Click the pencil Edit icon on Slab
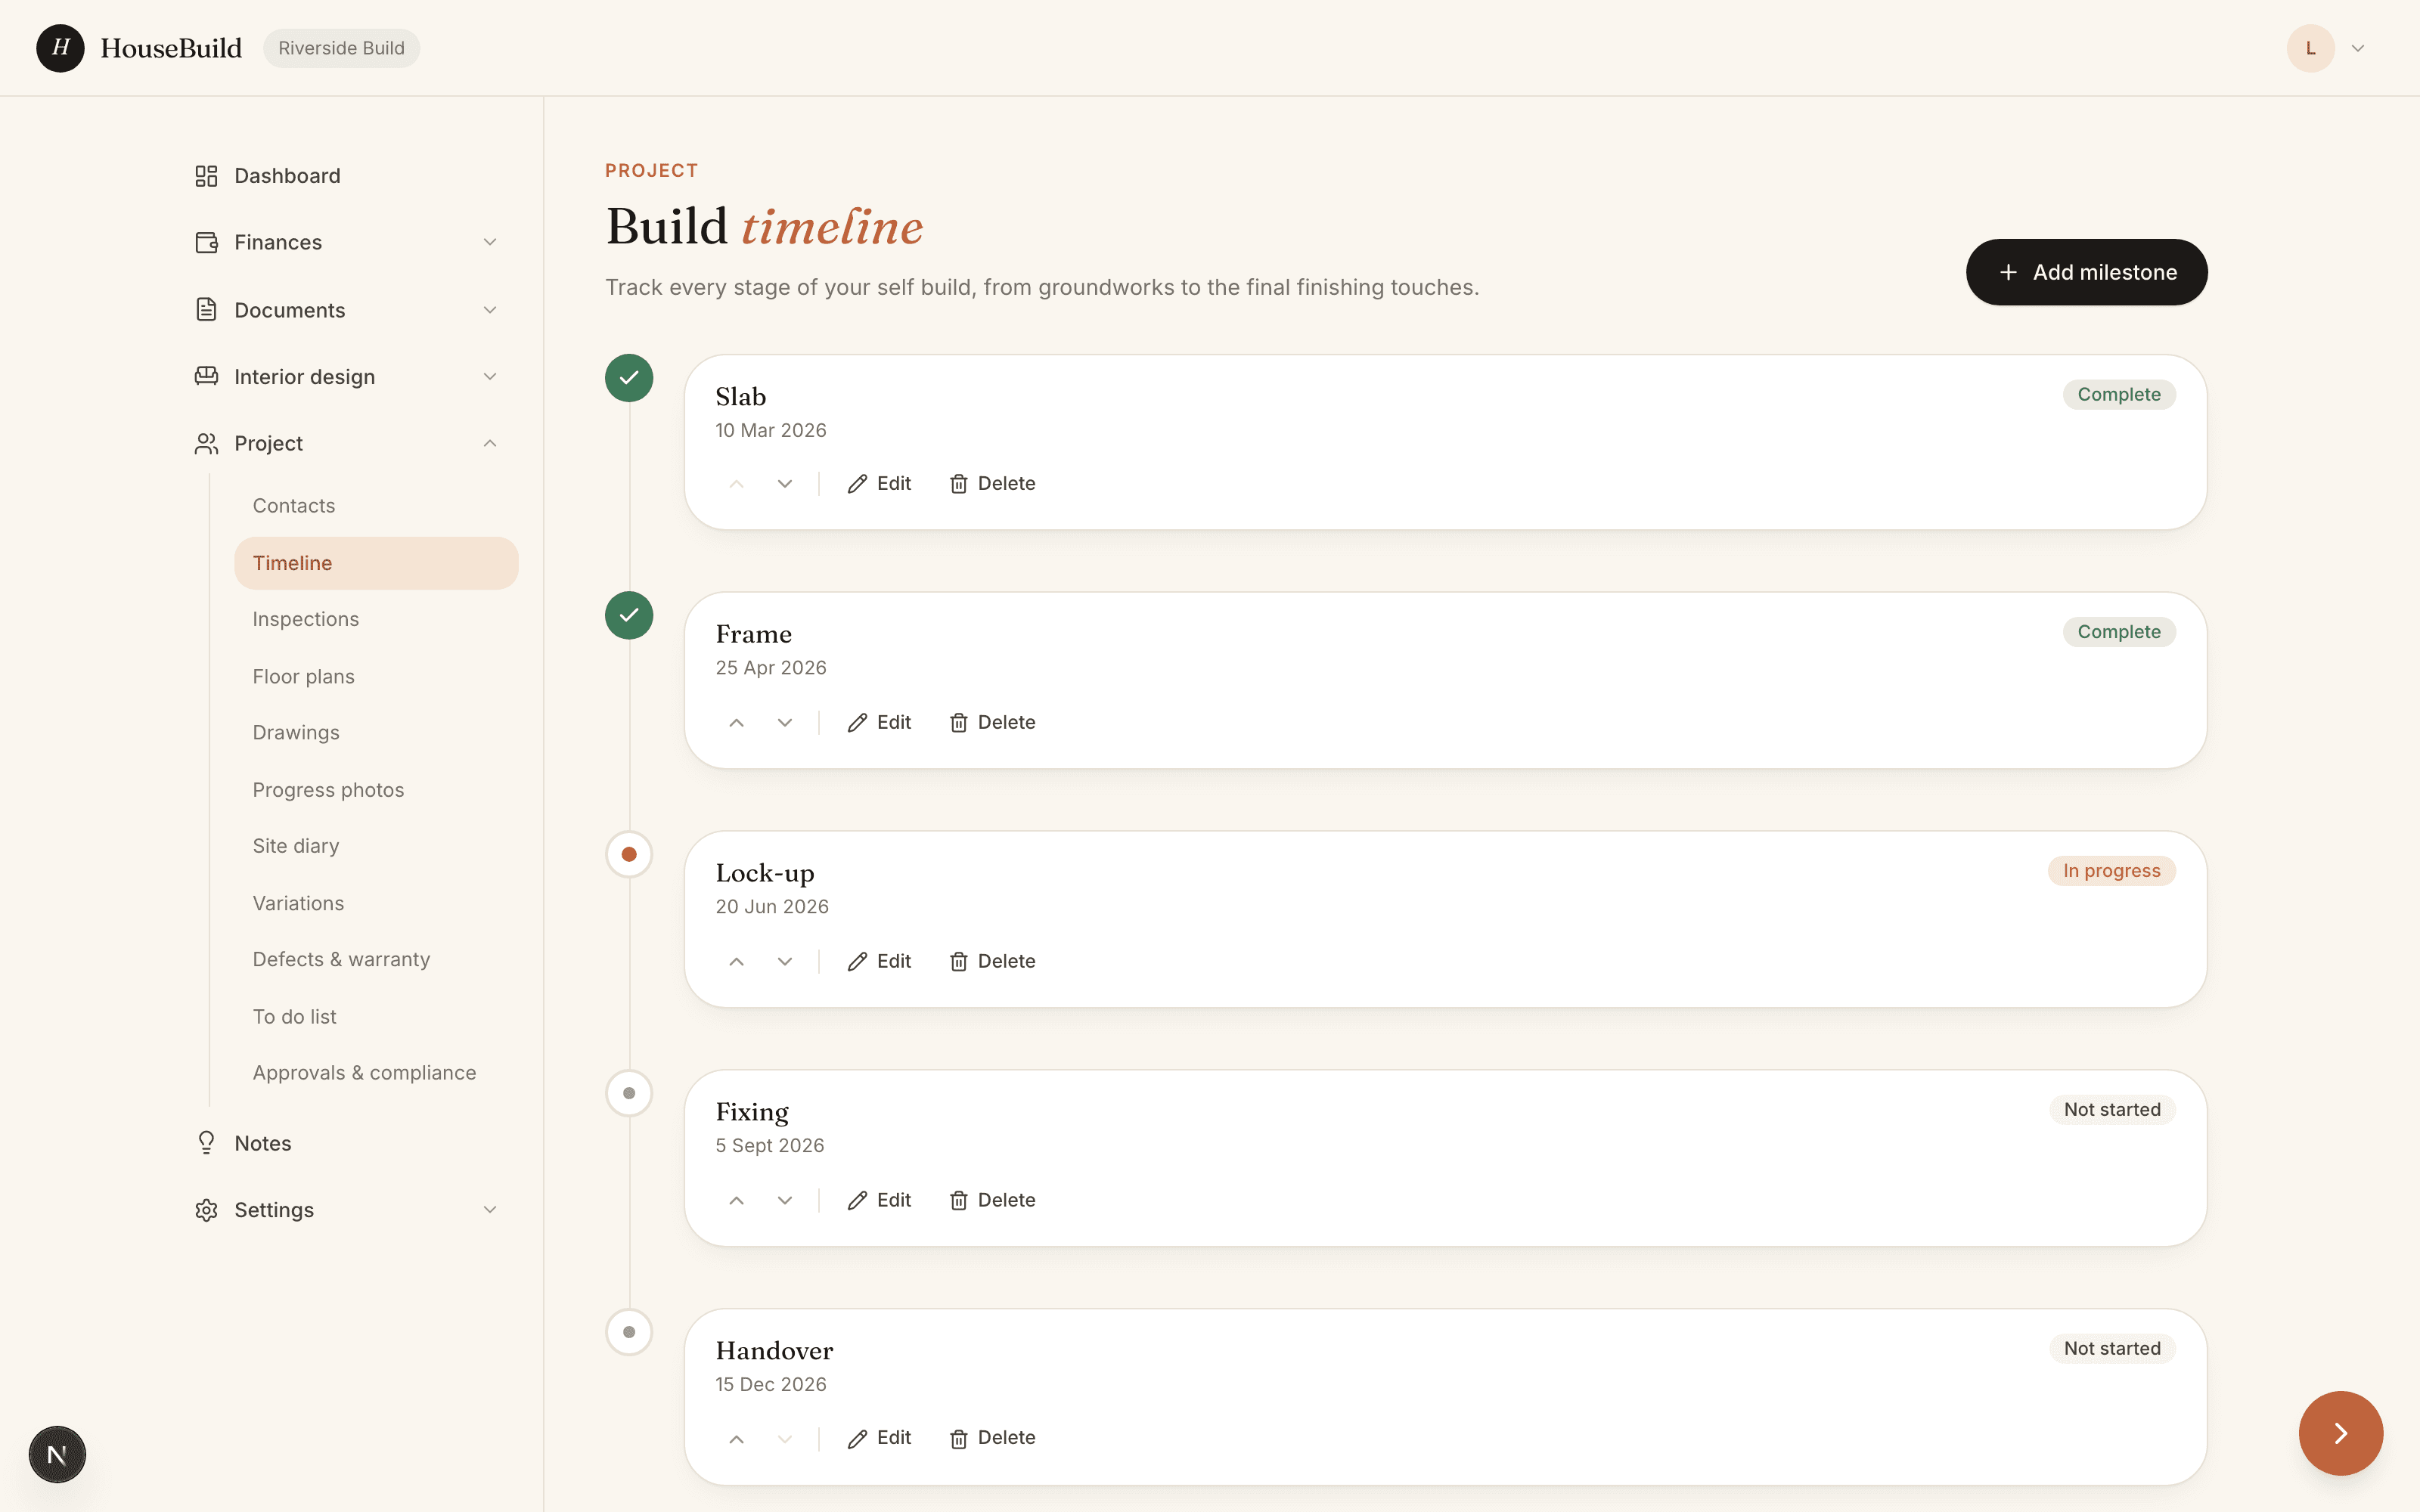 [x=857, y=484]
